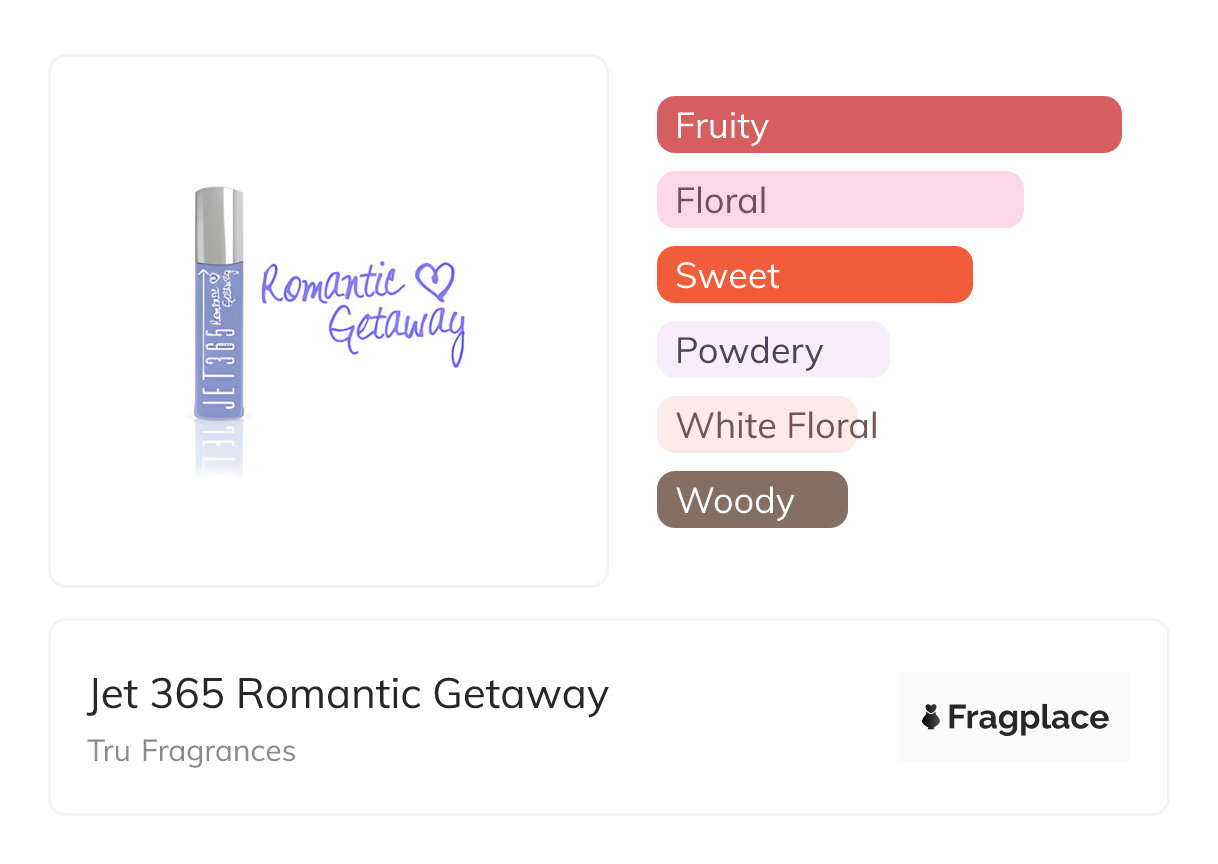The image size is (1218, 864).
Task: Select the Floral accord bar
Action: click(840, 200)
